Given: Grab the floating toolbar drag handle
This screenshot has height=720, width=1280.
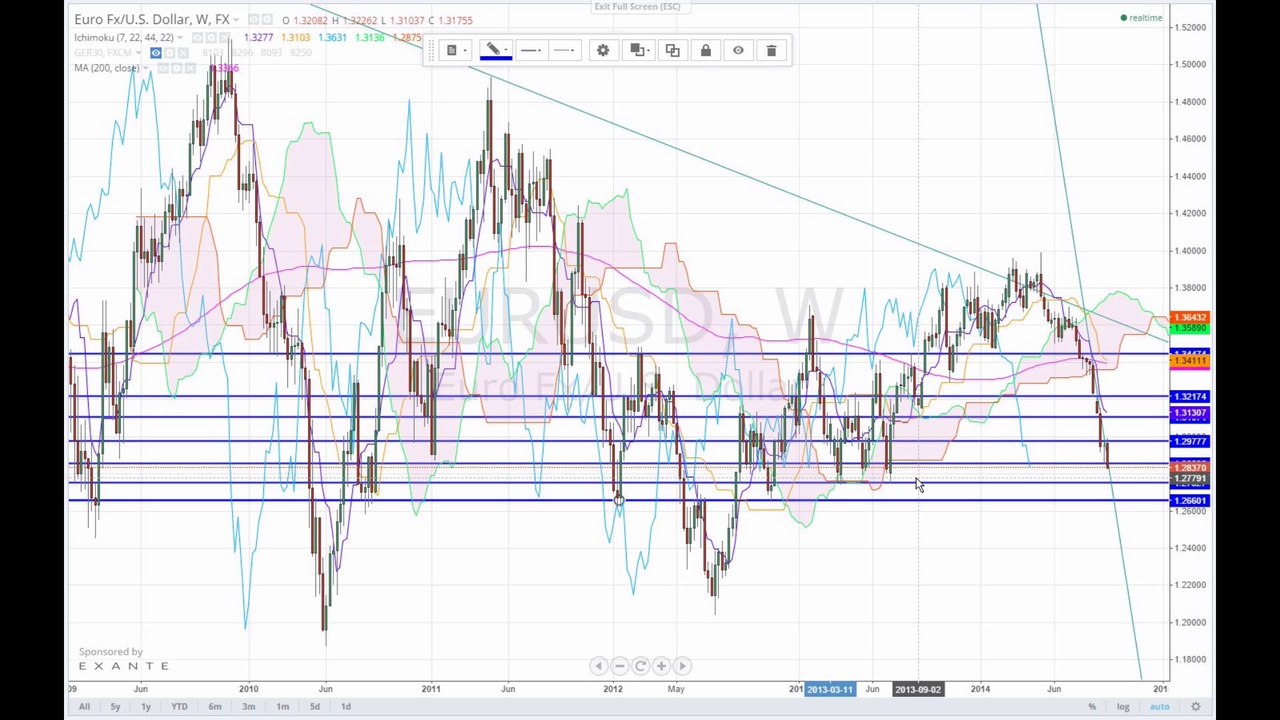Looking at the screenshot, I should pyautogui.click(x=431, y=50).
